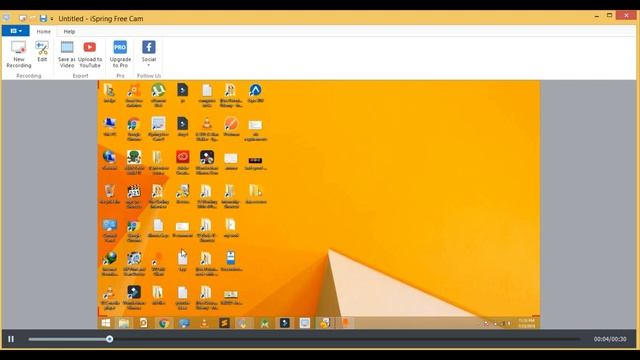Viewport: 640px width, 360px height.
Task: Click the Recycle Bin icon in preview
Action: point(109,194)
